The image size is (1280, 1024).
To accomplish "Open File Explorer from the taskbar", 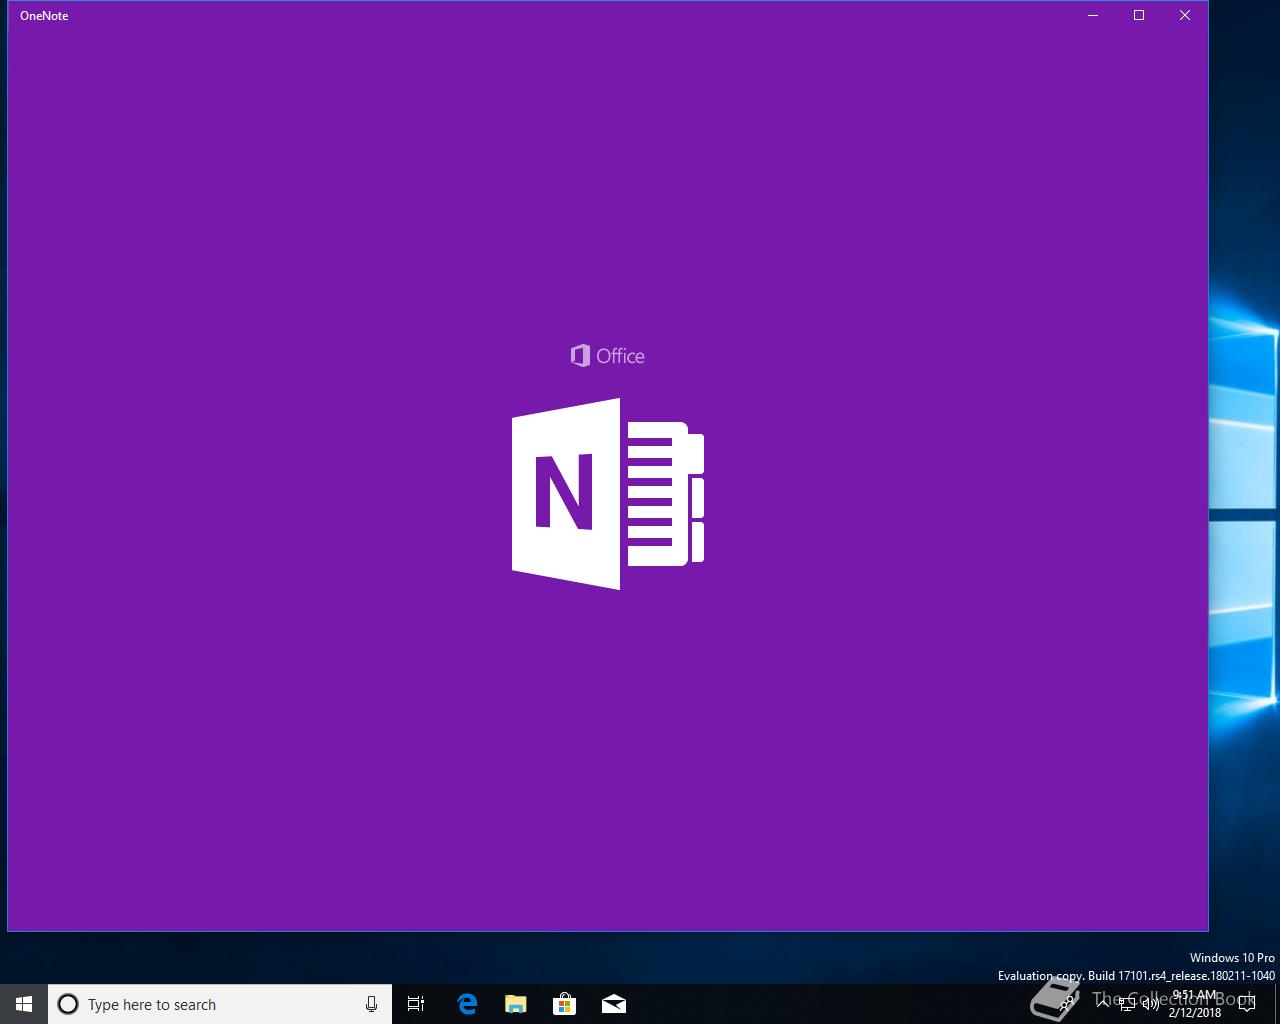I will coord(516,1004).
